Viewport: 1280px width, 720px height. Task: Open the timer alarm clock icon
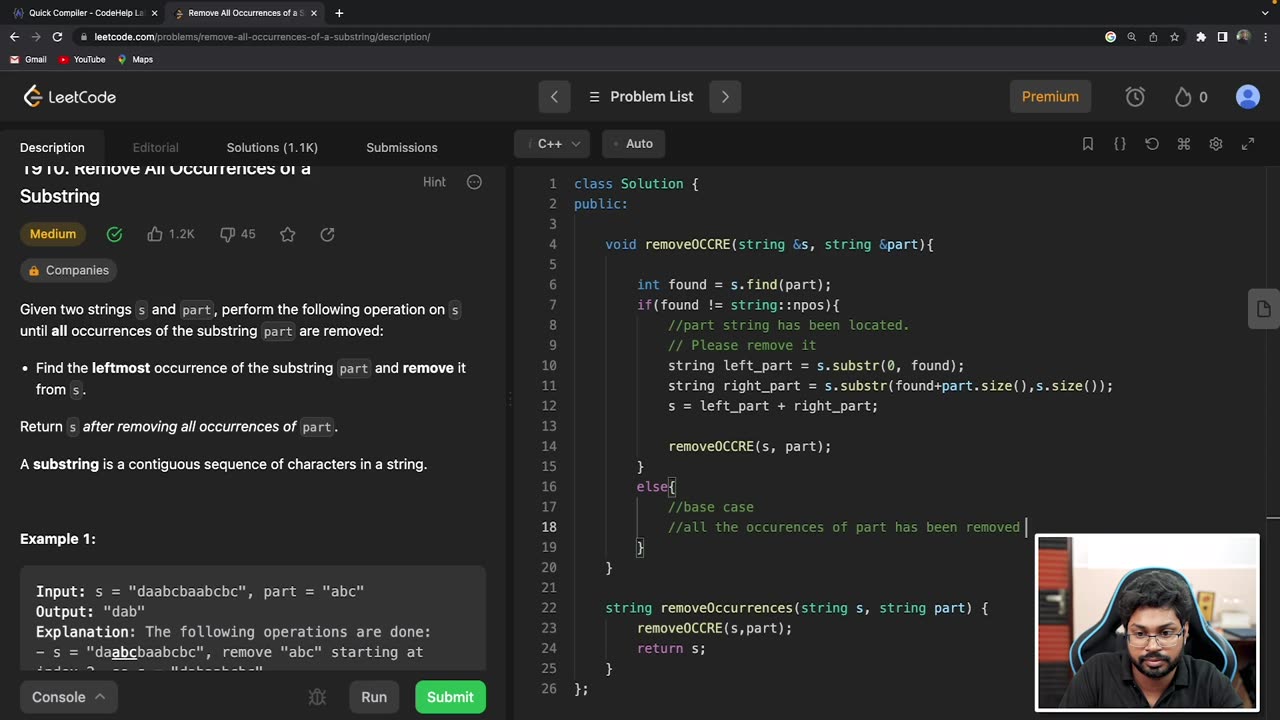pos(1135,97)
